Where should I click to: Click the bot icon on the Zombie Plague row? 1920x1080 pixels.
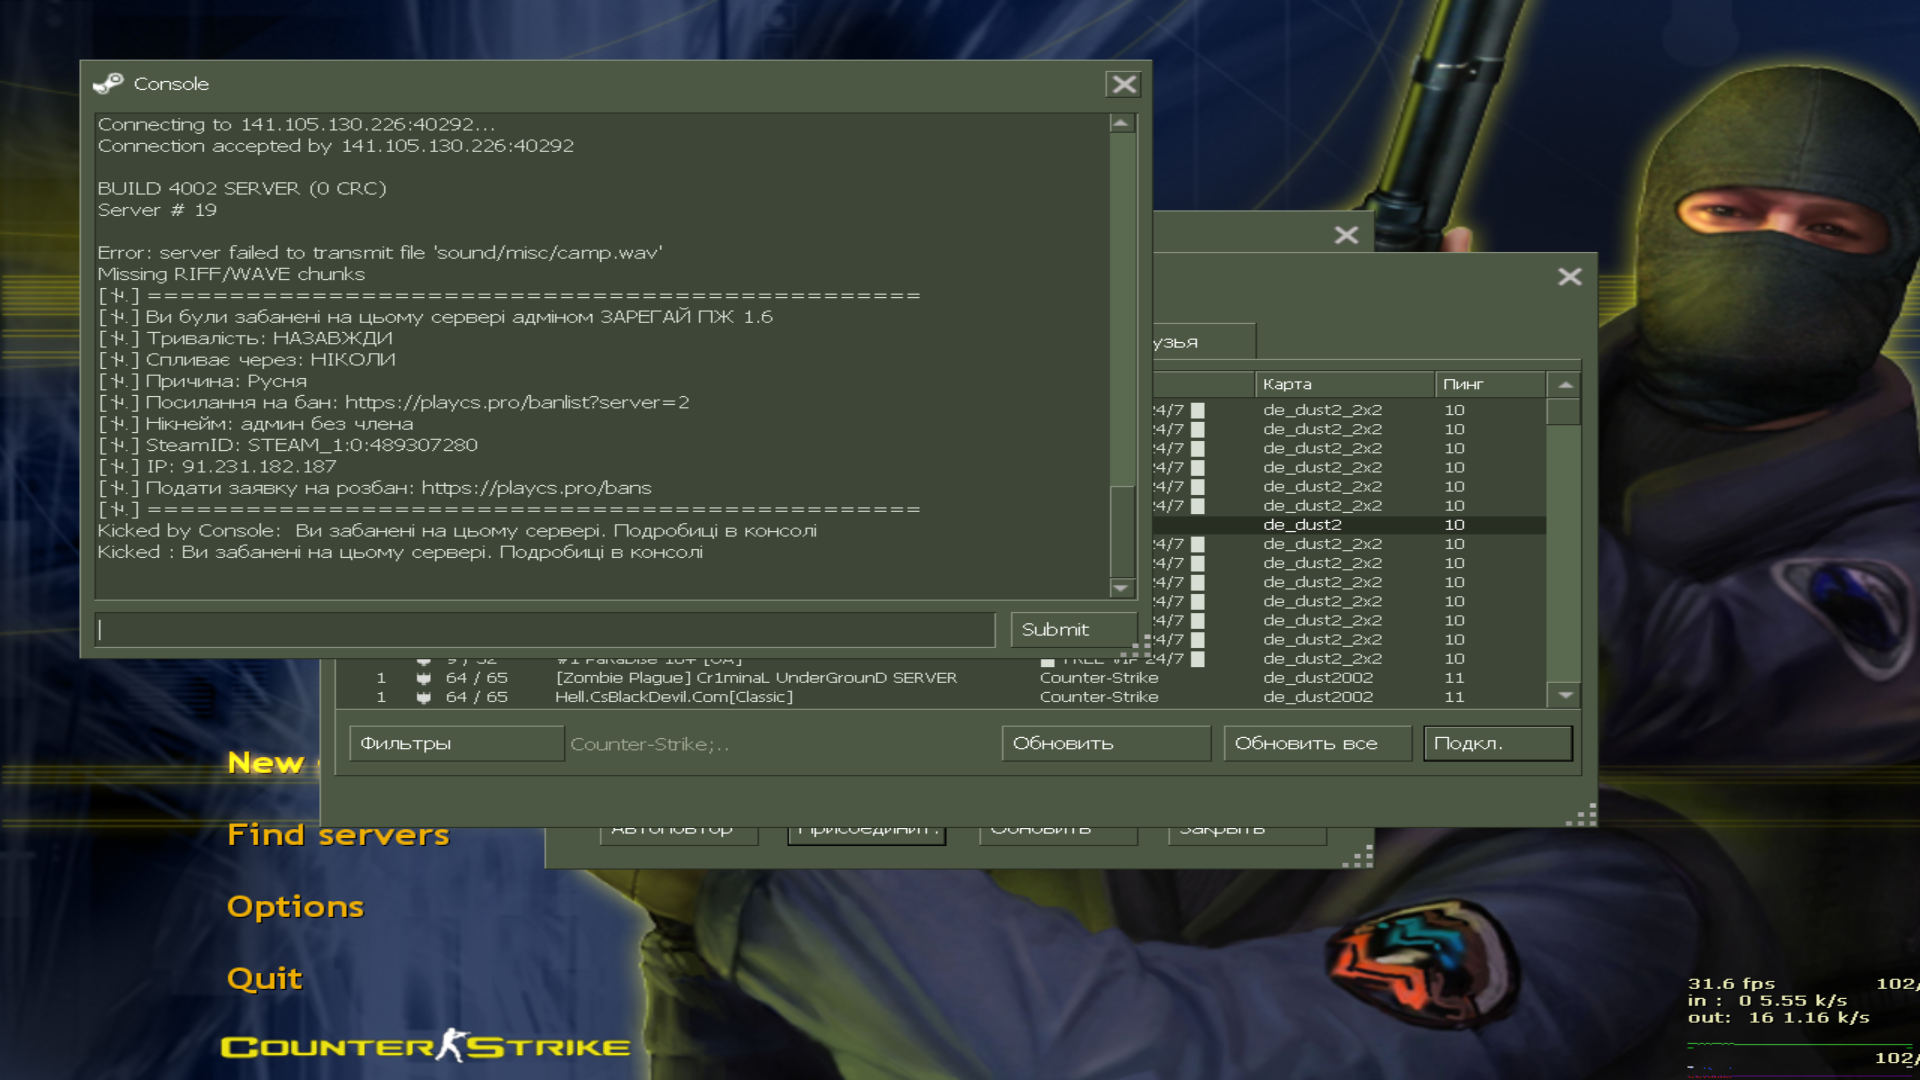point(423,678)
